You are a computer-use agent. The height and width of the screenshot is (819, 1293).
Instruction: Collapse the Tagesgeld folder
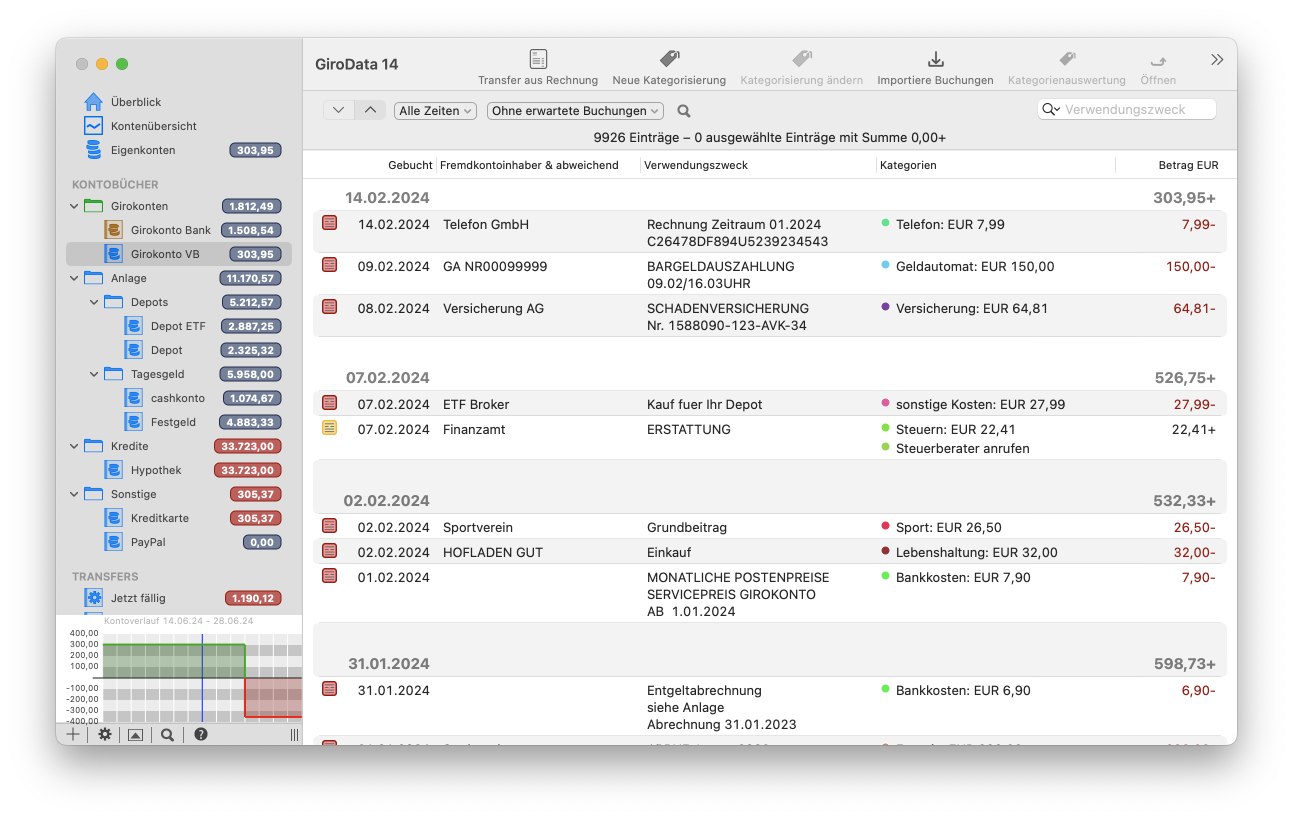pos(94,374)
